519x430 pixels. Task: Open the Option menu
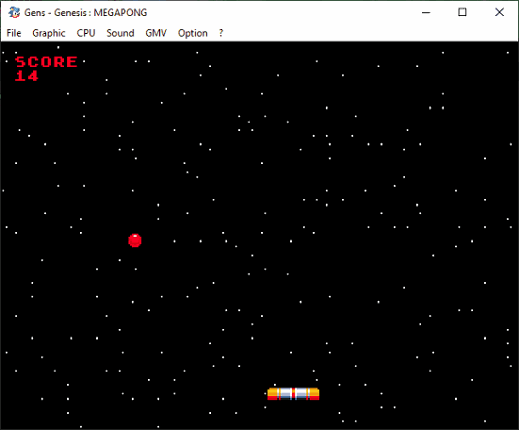193,33
